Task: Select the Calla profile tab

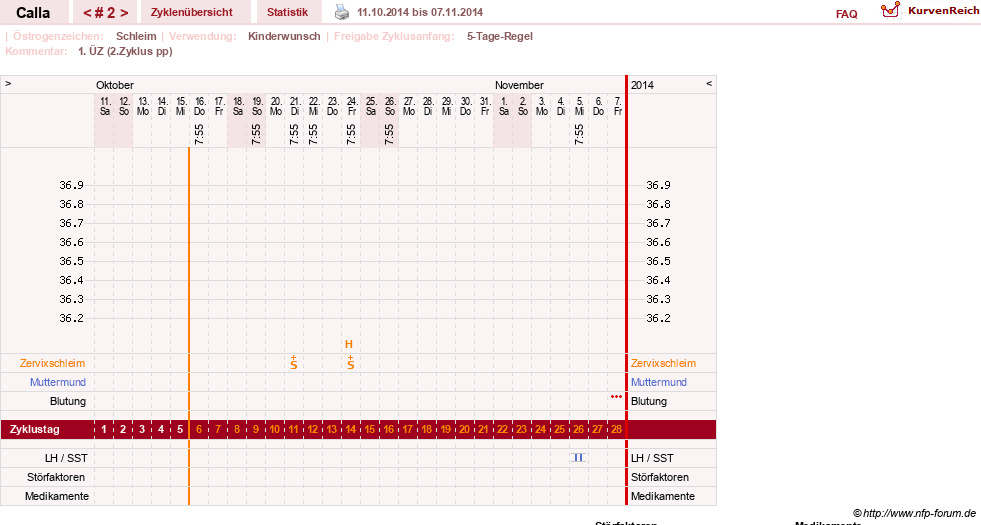Action: click(x=33, y=13)
